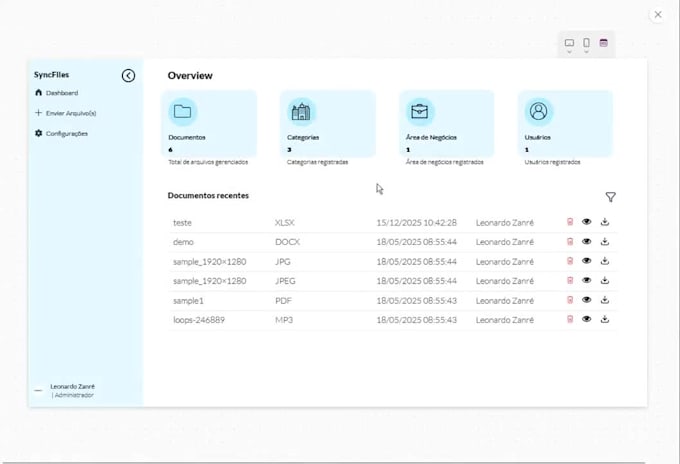This screenshot has height=464, width=680.
Task: Click the Usuários person icon
Action: pos(539,111)
